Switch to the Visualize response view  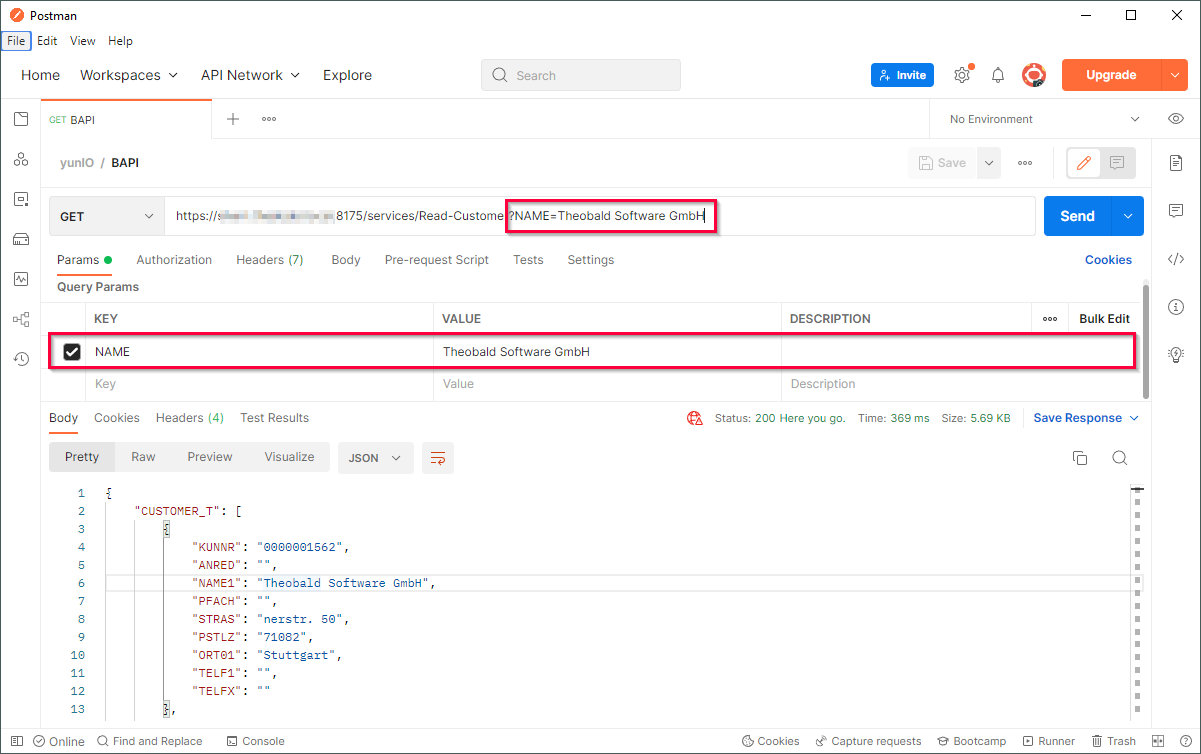[x=289, y=457]
